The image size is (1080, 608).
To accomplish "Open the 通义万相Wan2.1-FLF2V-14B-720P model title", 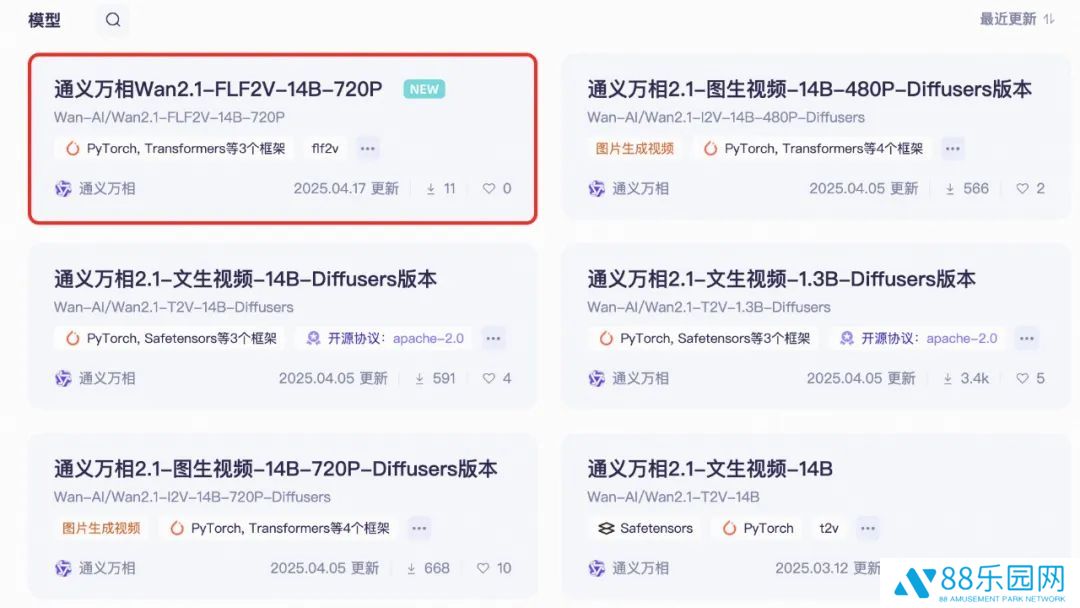I will coord(218,89).
